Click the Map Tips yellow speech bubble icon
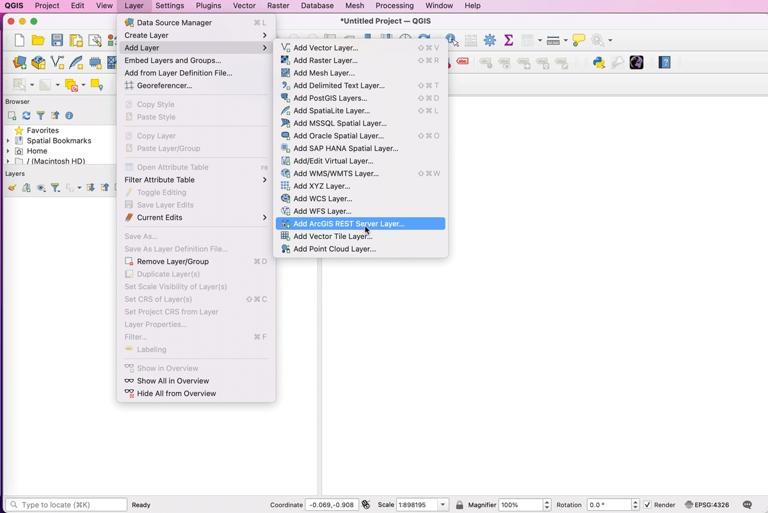 pos(578,40)
